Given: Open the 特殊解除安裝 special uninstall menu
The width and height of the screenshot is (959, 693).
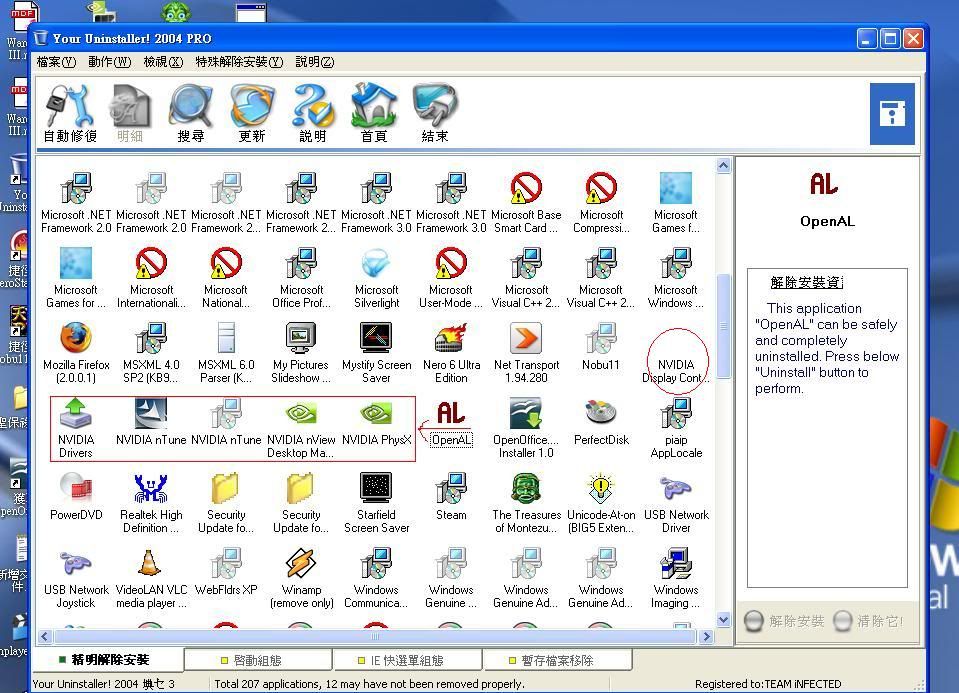Looking at the screenshot, I should coord(238,62).
